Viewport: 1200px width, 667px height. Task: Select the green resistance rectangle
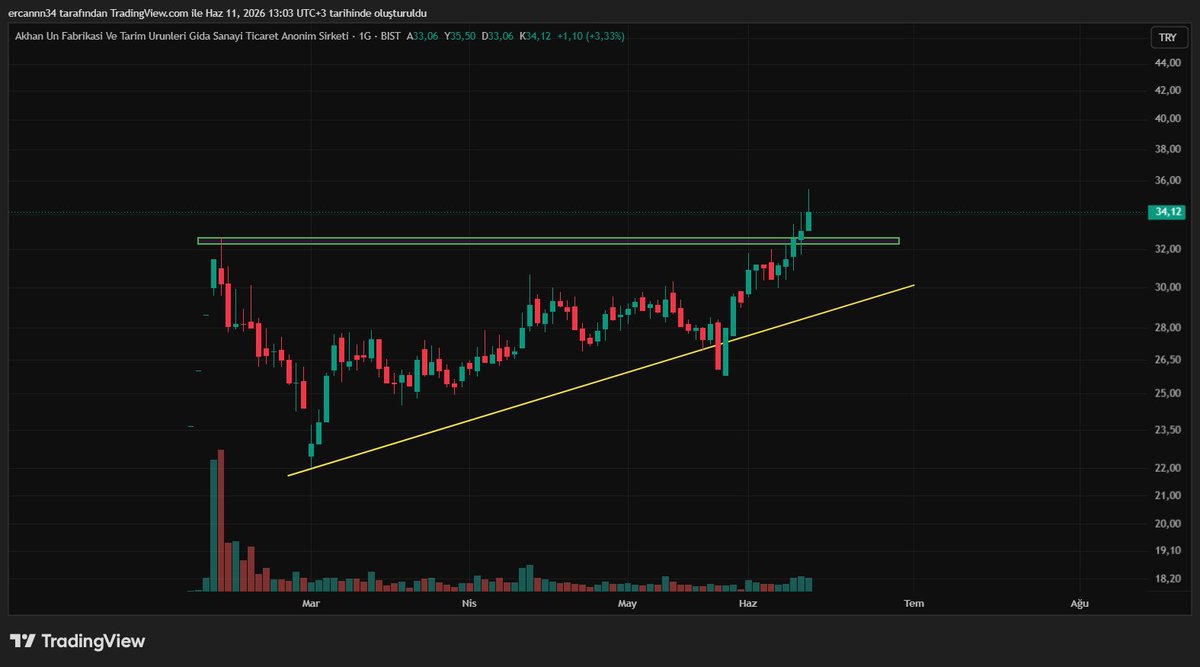(548, 241)
